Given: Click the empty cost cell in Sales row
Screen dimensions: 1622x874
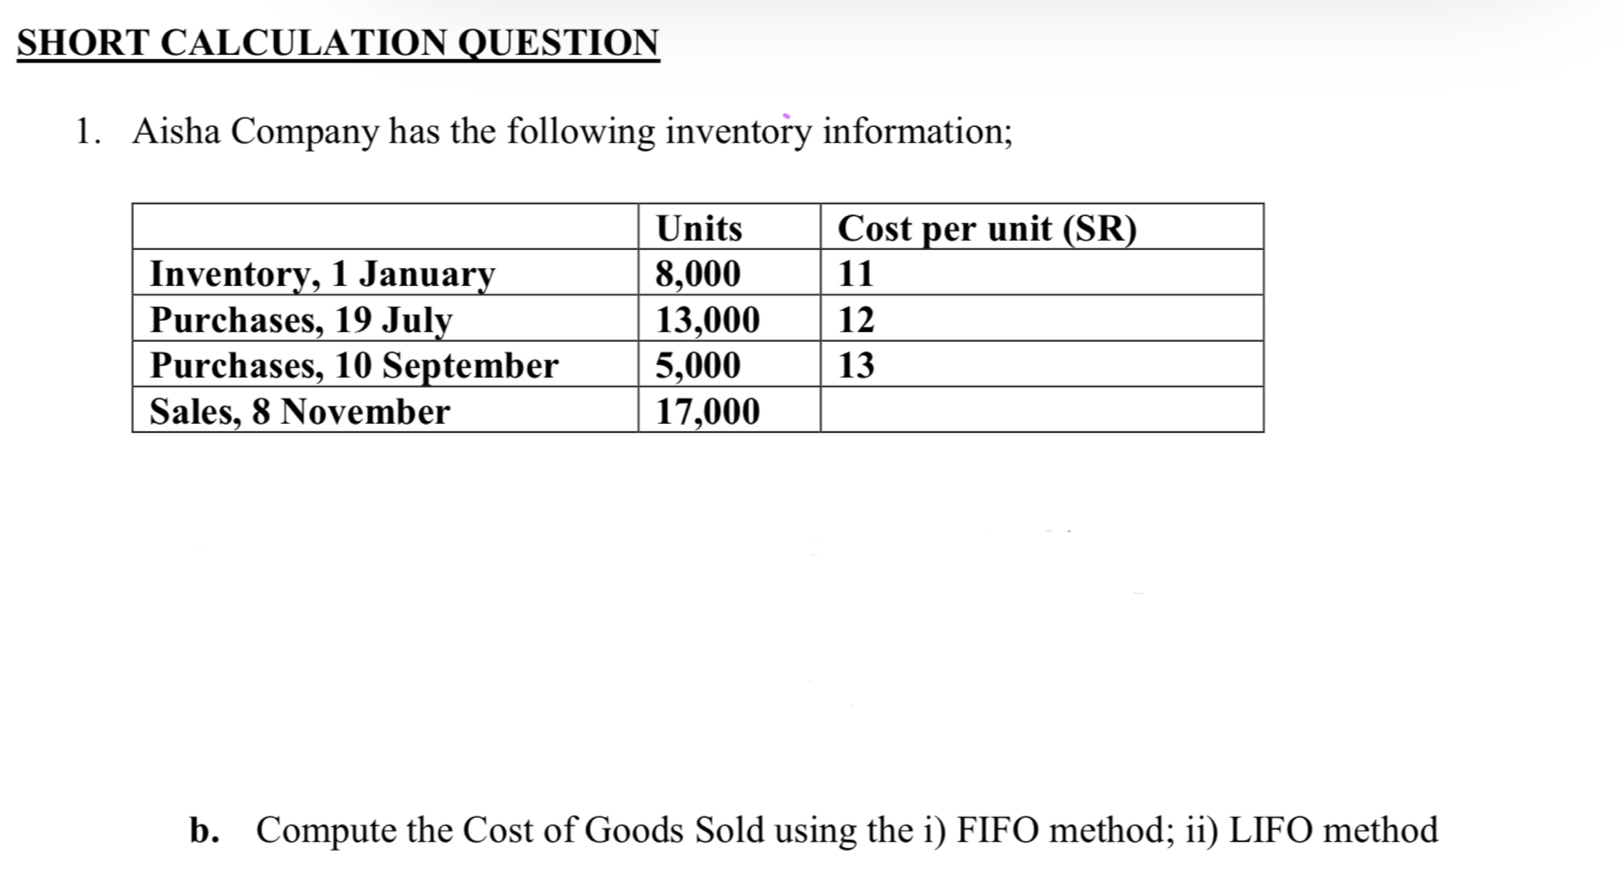Looking at the screenshot, I should 1040,411.
